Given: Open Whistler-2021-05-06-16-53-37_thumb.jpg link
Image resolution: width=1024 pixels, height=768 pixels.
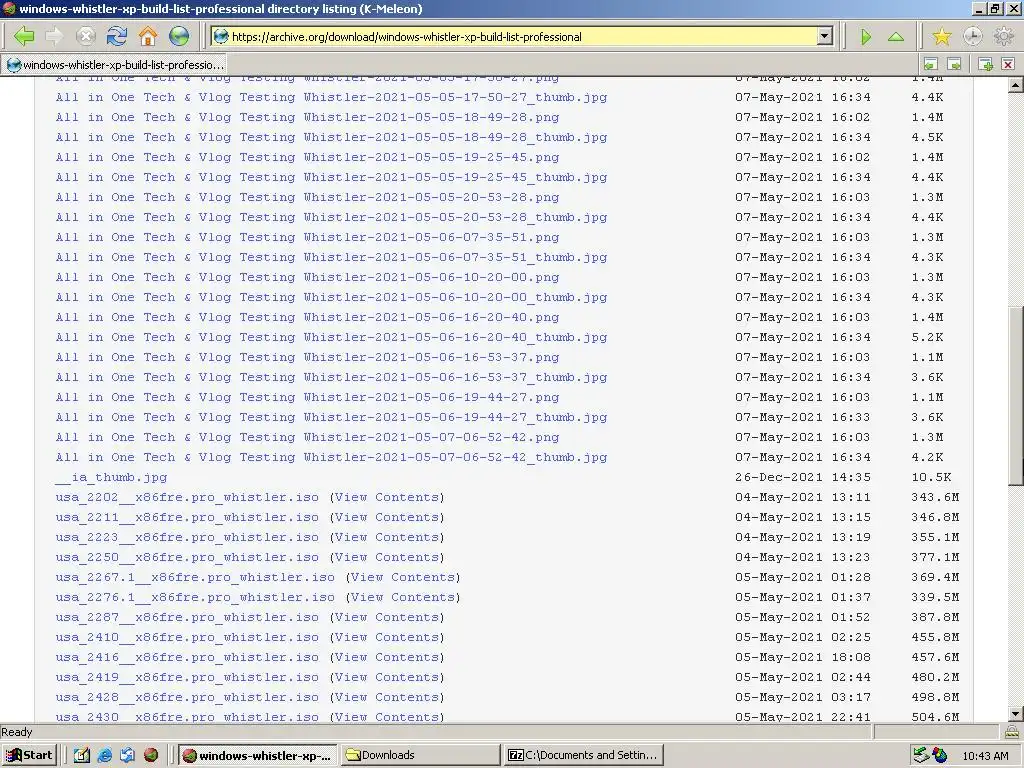Looking at the screenshot, I should 331,377.
